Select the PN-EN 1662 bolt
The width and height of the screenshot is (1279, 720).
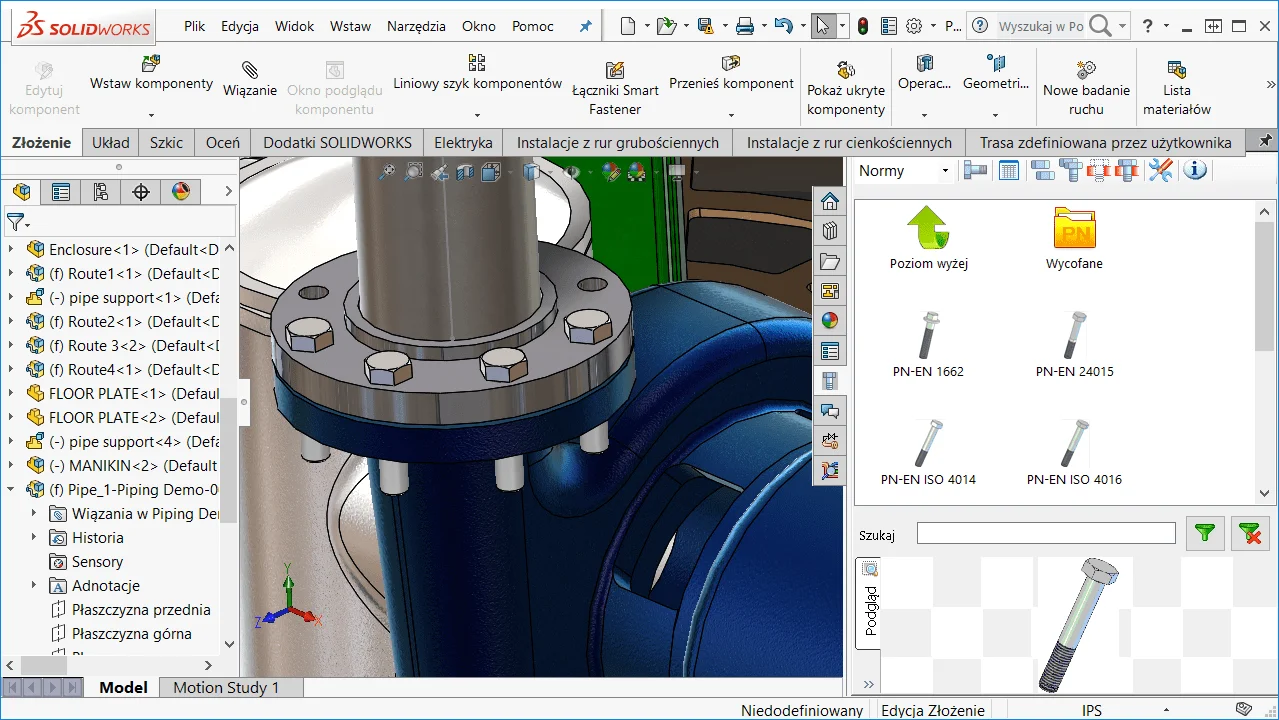(928, 345)
